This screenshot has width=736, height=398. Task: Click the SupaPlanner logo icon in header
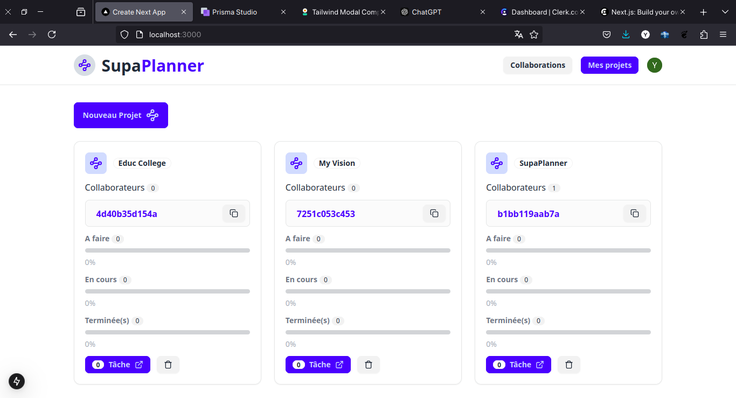84,65
